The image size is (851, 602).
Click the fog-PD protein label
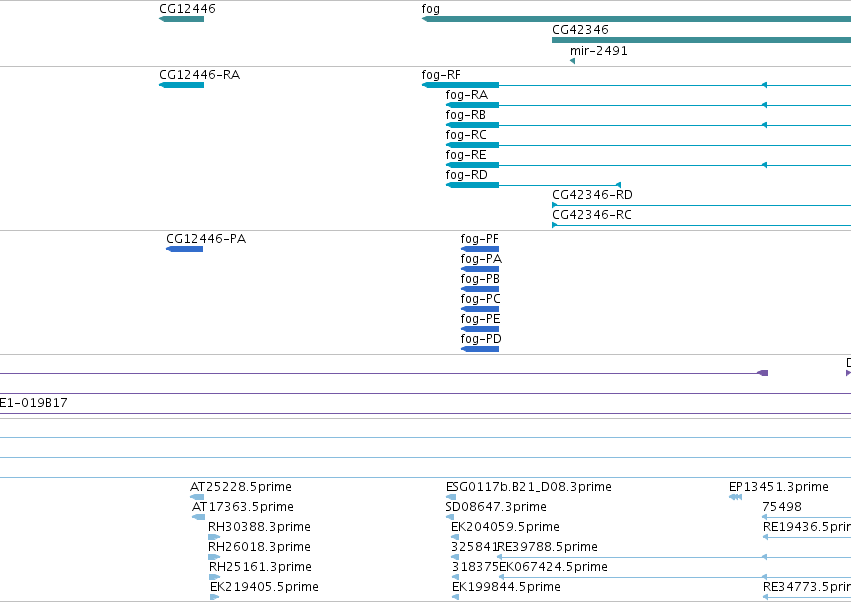point(481,339)
